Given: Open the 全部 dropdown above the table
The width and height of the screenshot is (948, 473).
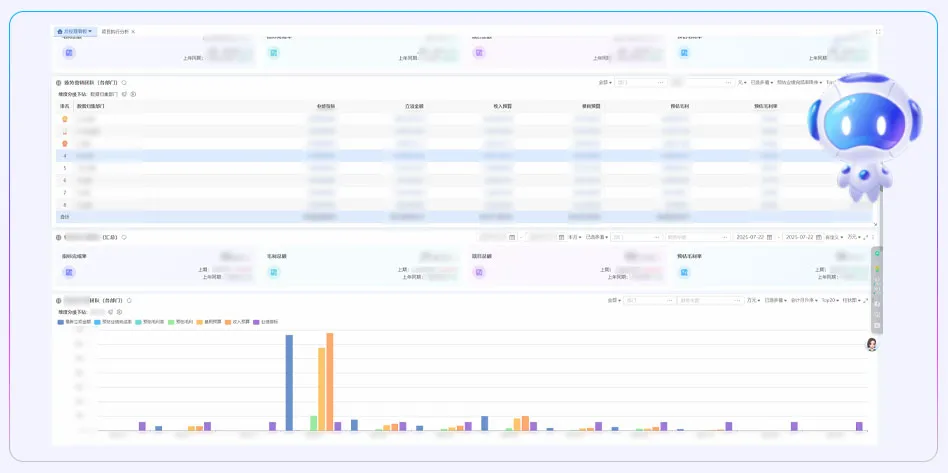Looking at the screenshot, I should (x=604, y=82).
